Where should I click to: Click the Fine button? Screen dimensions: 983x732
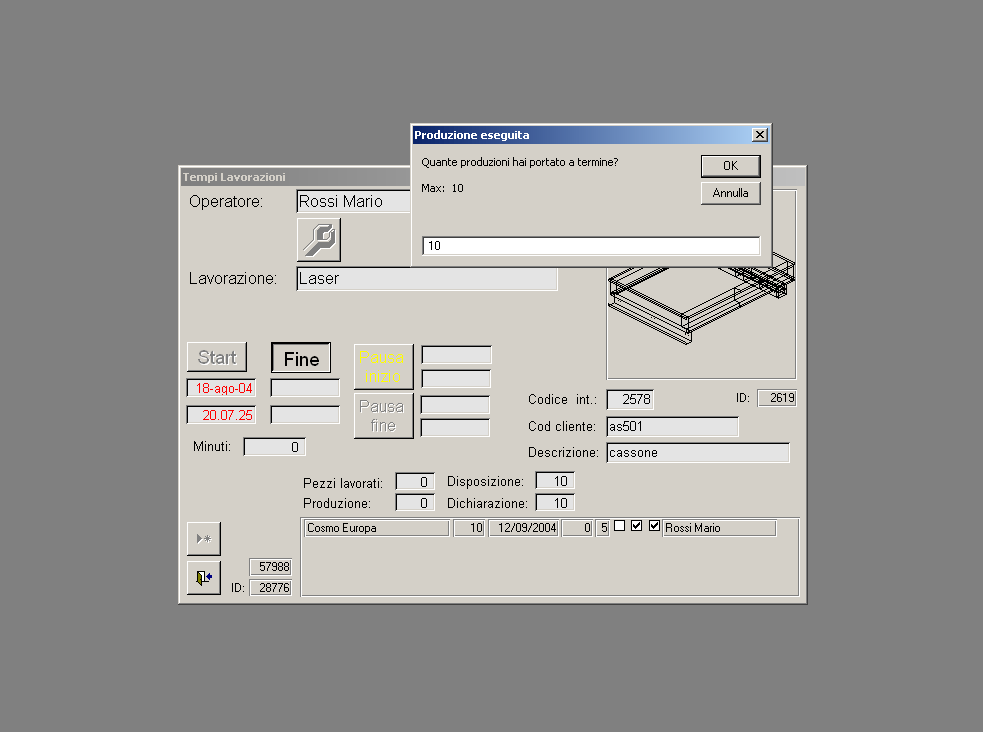301,358
